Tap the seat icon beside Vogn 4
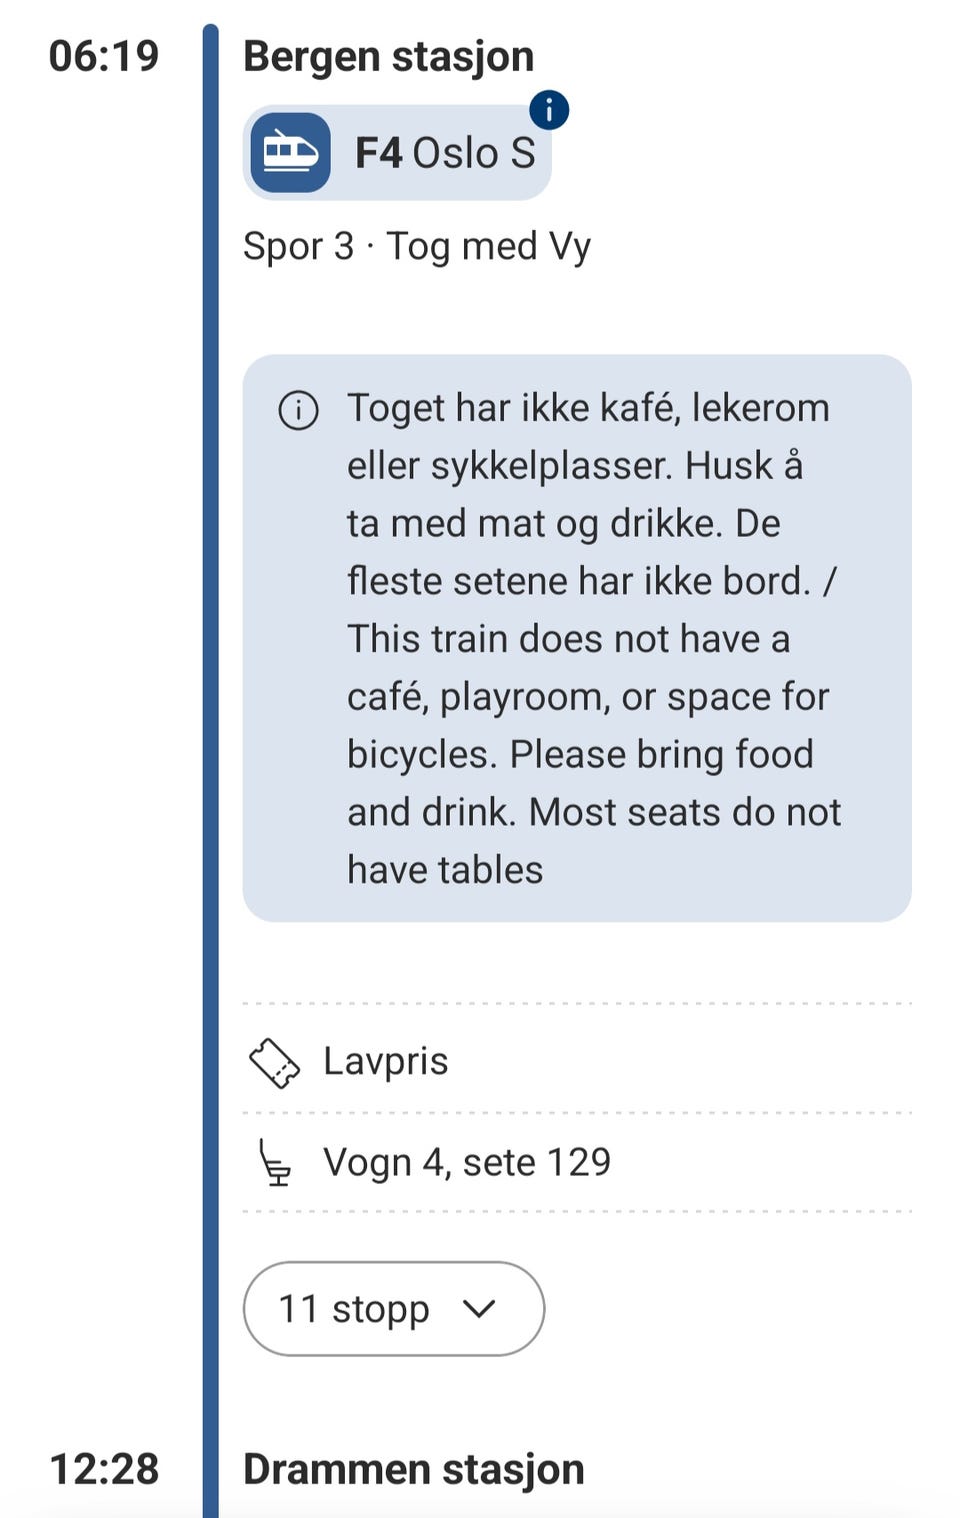 (274, 1163)
